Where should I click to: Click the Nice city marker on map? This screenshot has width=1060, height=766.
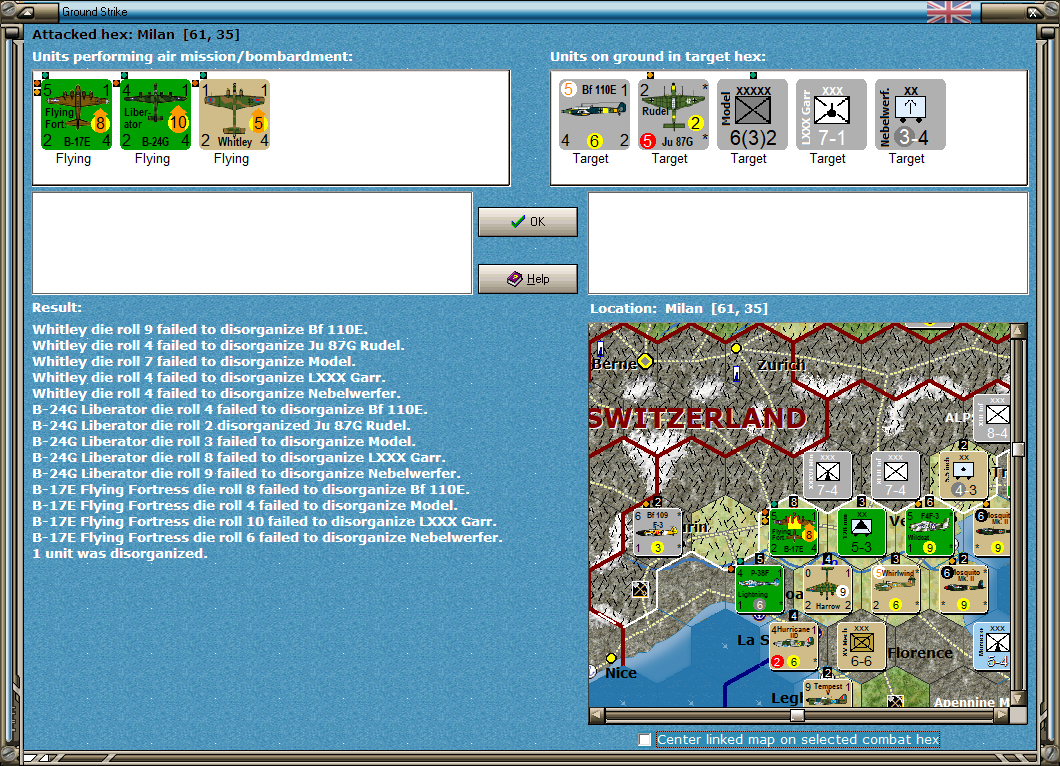click(x=611, y=658)
